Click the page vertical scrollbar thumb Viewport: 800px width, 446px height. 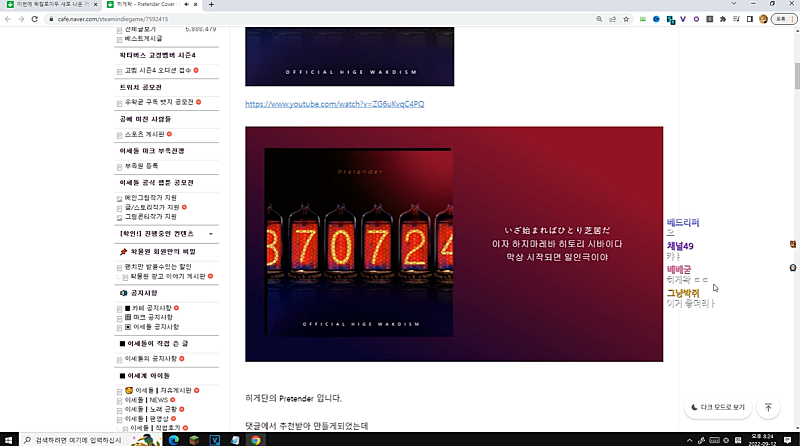pos(797,76)
